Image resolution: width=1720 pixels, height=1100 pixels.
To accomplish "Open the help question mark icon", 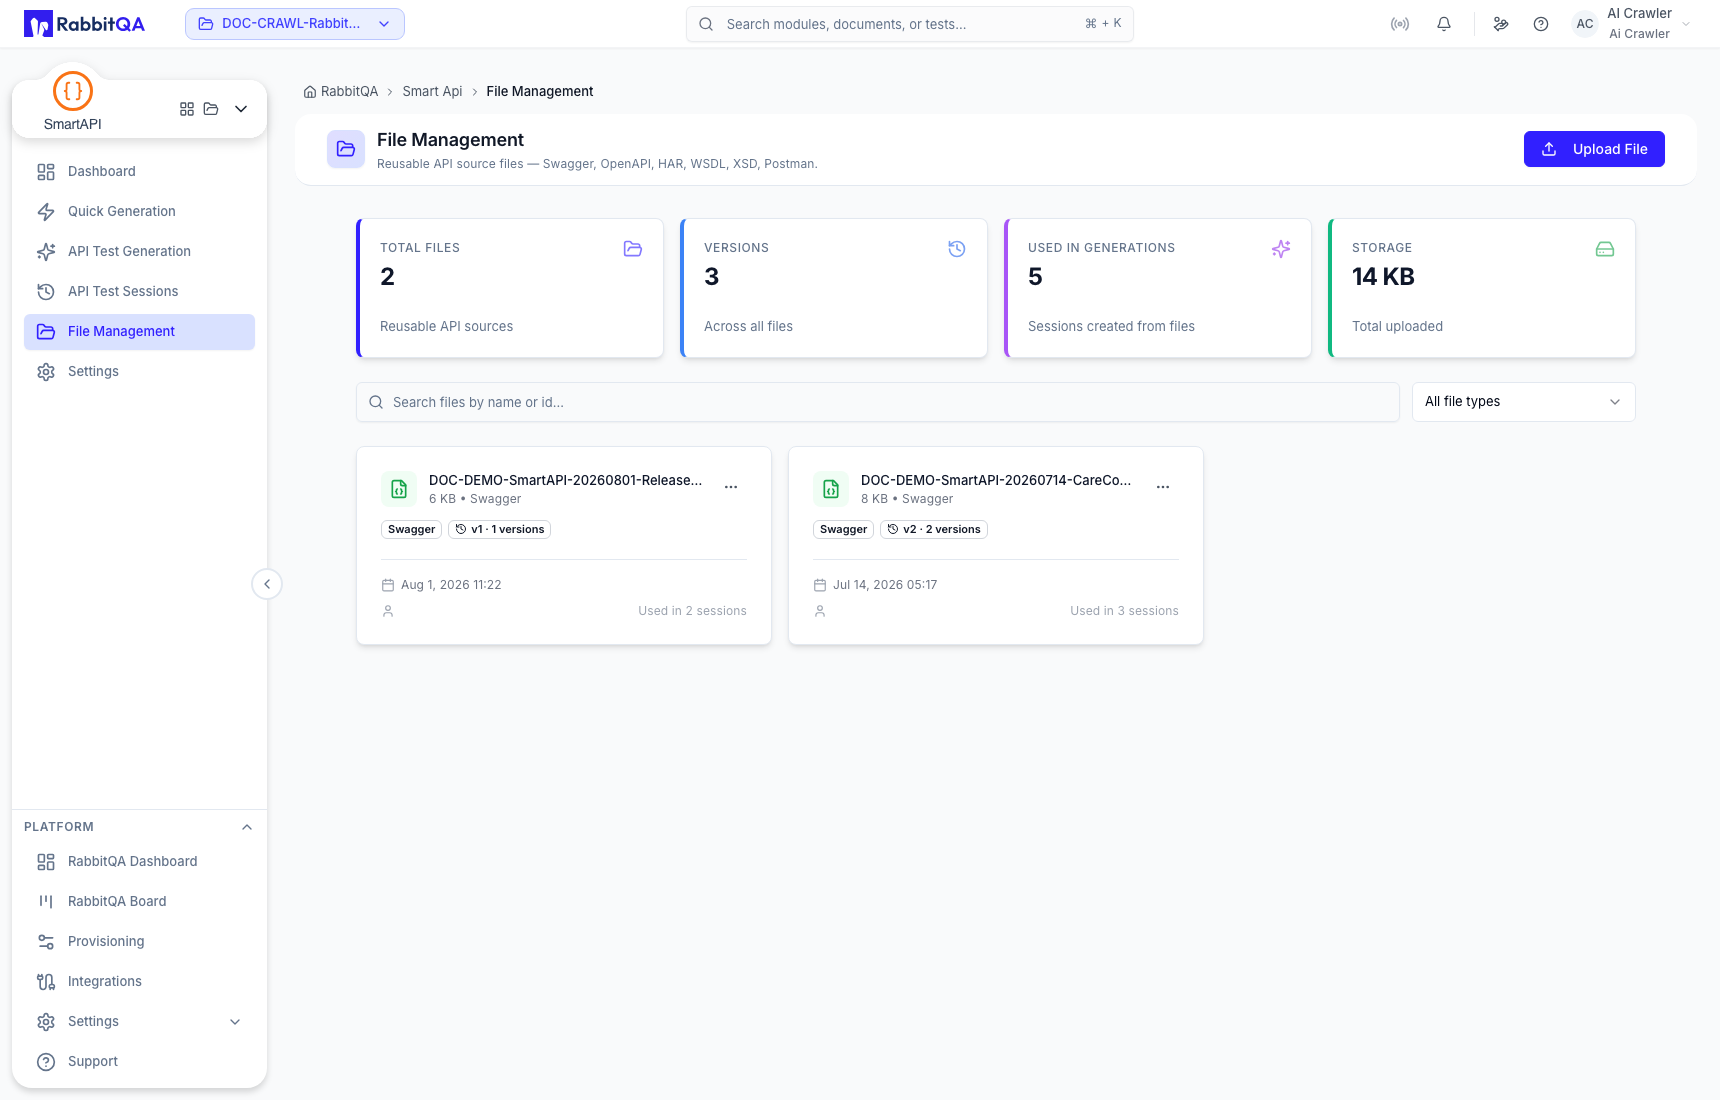I will (1541, 24).
